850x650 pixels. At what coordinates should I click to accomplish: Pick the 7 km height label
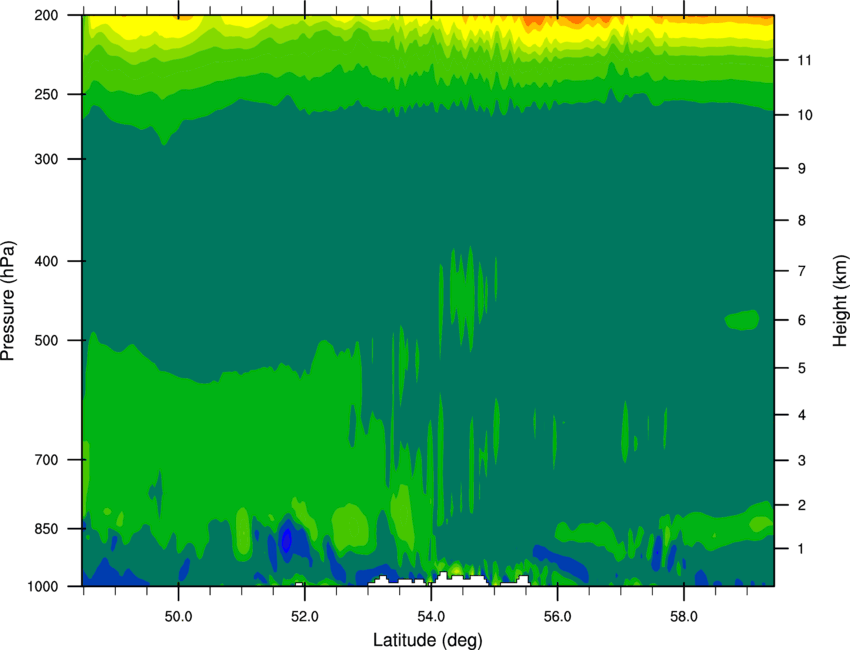click(x=802, y=271)
